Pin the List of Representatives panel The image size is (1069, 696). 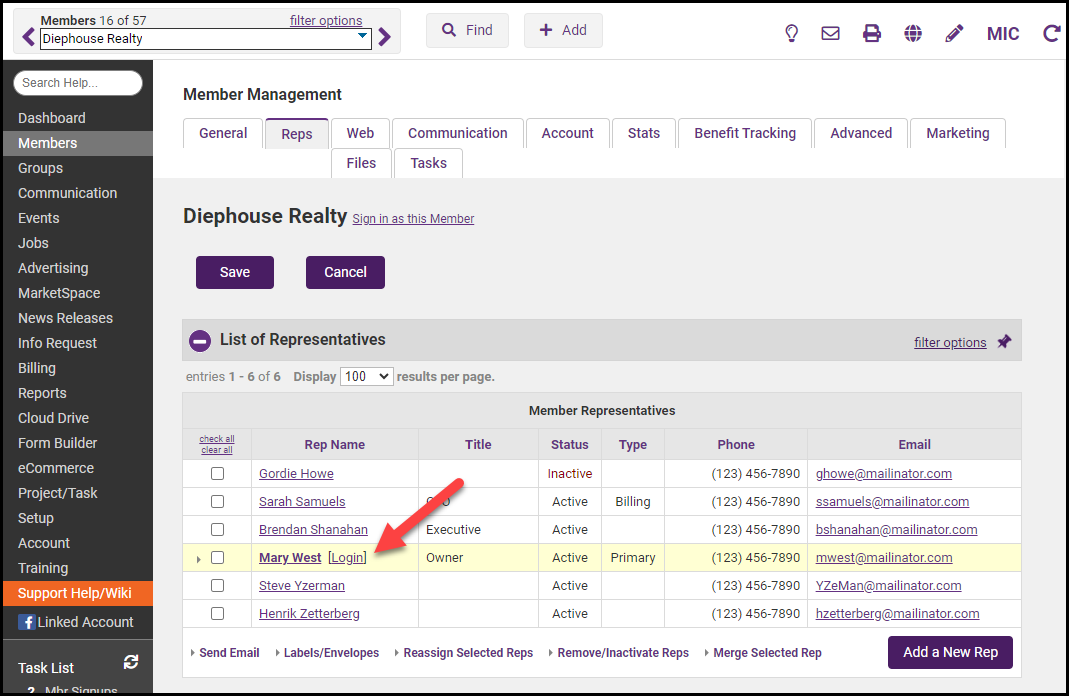pos(1004,342)
